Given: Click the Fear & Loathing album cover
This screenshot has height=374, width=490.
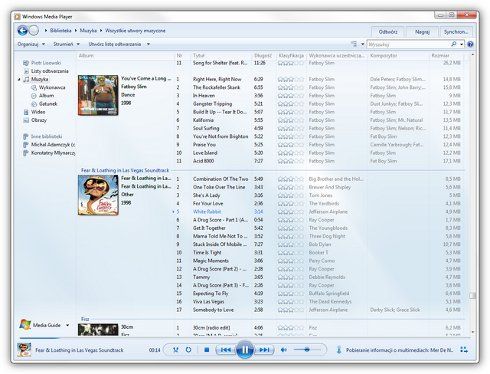Looking at the screenshot, I should pyautogui.click(x=98, y=195).
